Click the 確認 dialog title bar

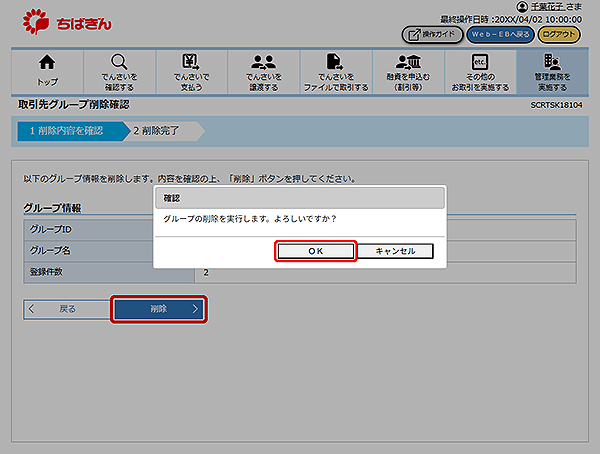(299, 197)
